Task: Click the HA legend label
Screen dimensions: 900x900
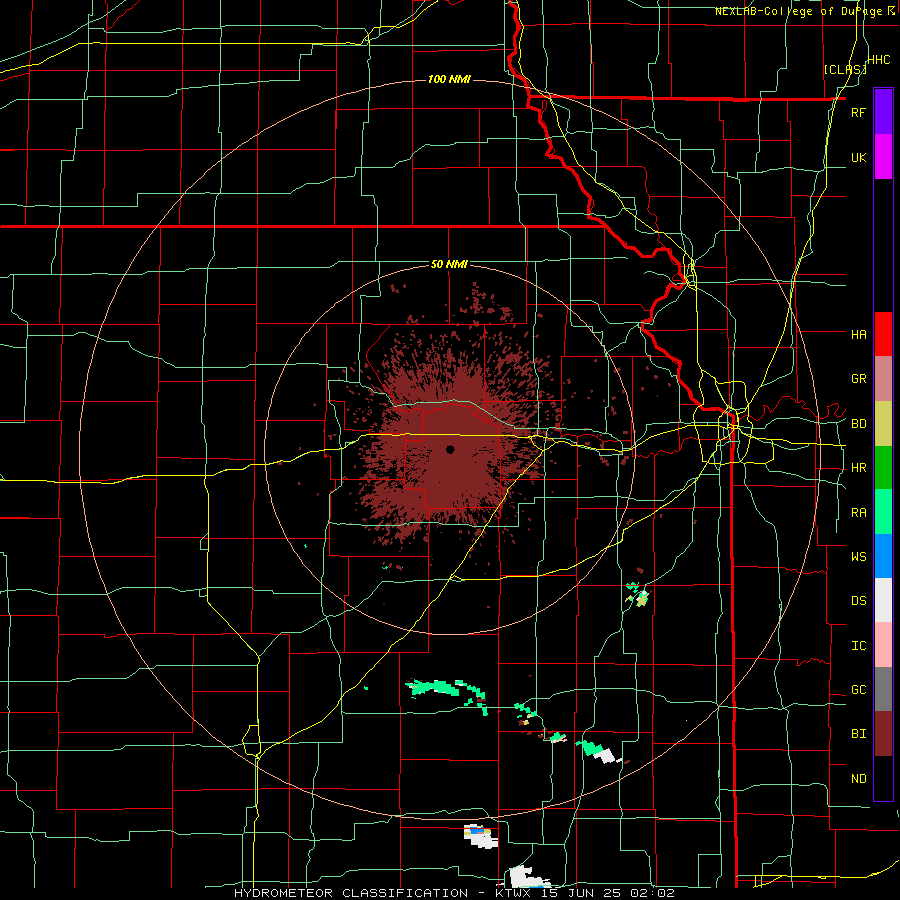Action: [859, 335]
